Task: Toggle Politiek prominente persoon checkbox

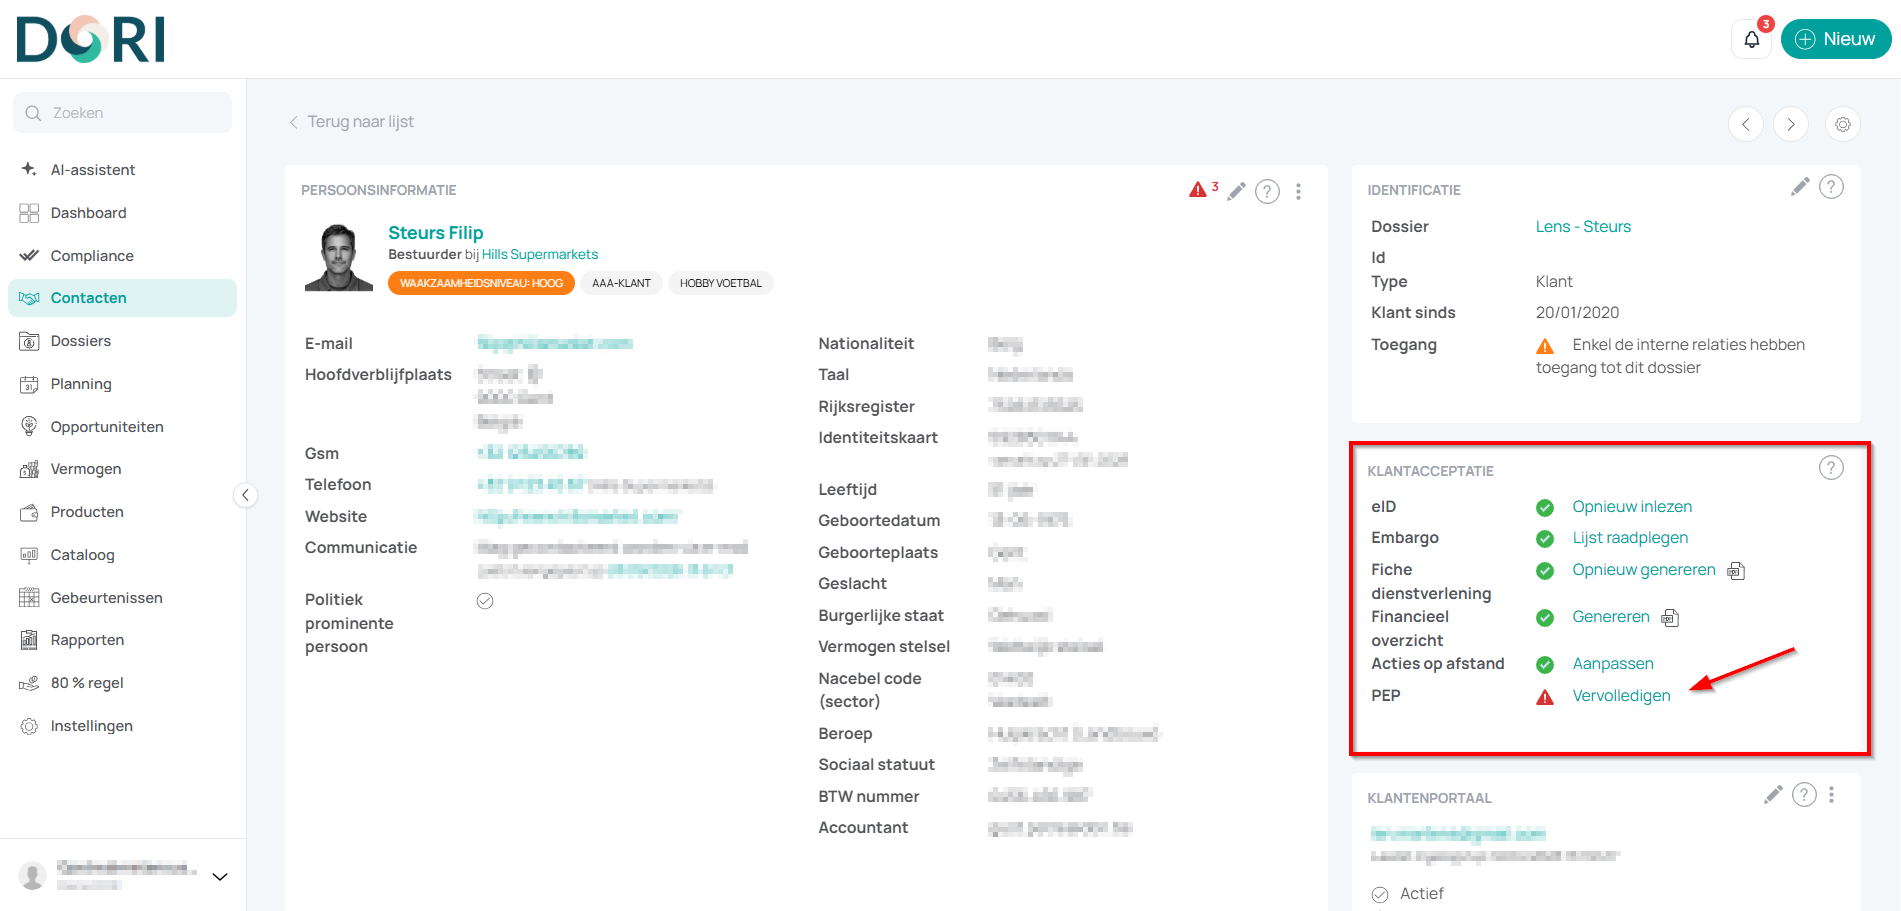Action: (485, 601)
